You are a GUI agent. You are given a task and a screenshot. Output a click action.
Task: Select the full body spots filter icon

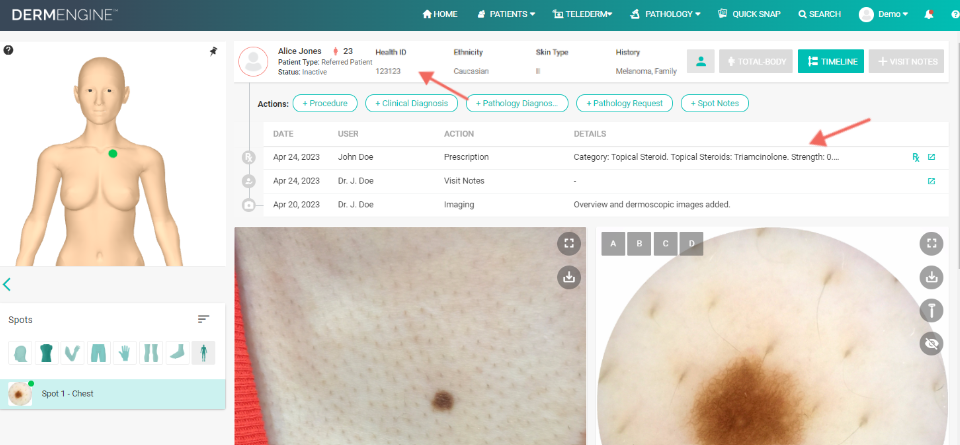pyautogui.click(x=203, y=353)
